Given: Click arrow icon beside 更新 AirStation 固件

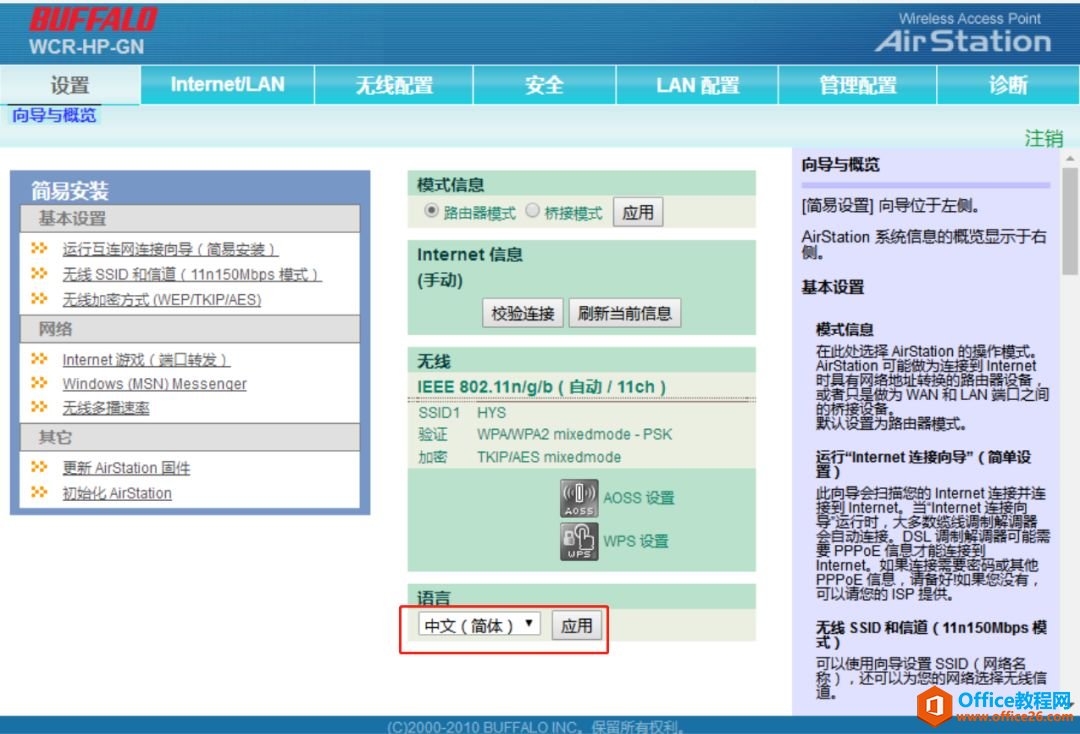Looking at the screenshot, I should point(39,467).
